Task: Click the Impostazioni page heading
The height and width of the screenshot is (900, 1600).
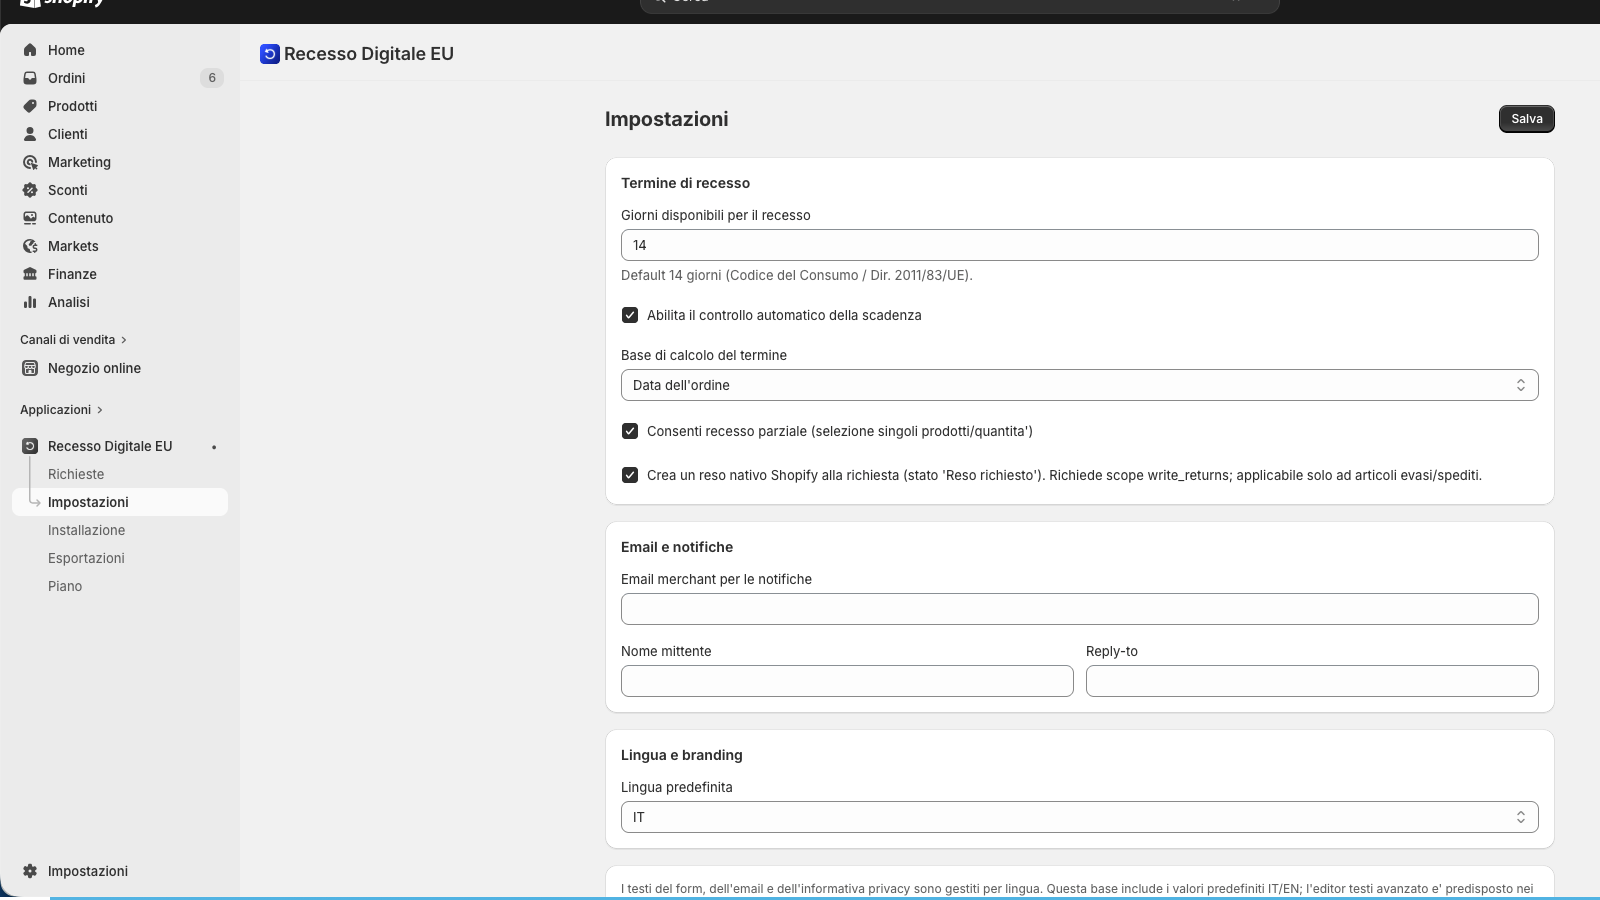Action: point(666,119)
